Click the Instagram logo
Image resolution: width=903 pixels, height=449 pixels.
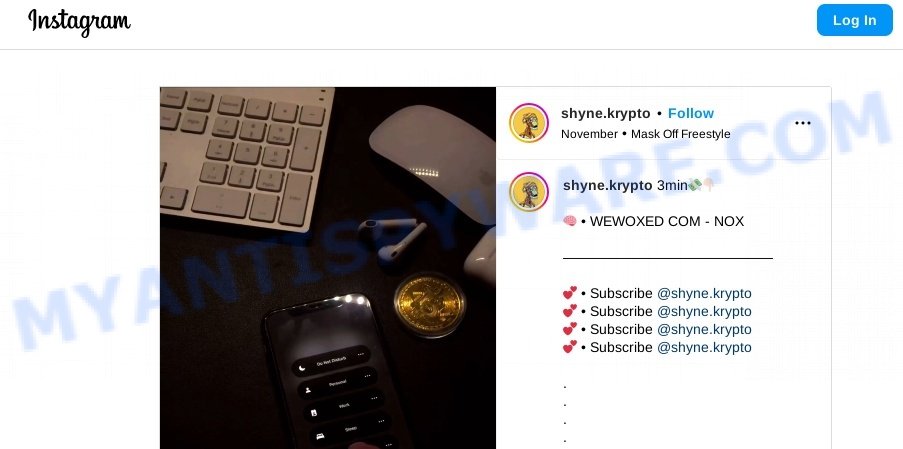point(79,22)
